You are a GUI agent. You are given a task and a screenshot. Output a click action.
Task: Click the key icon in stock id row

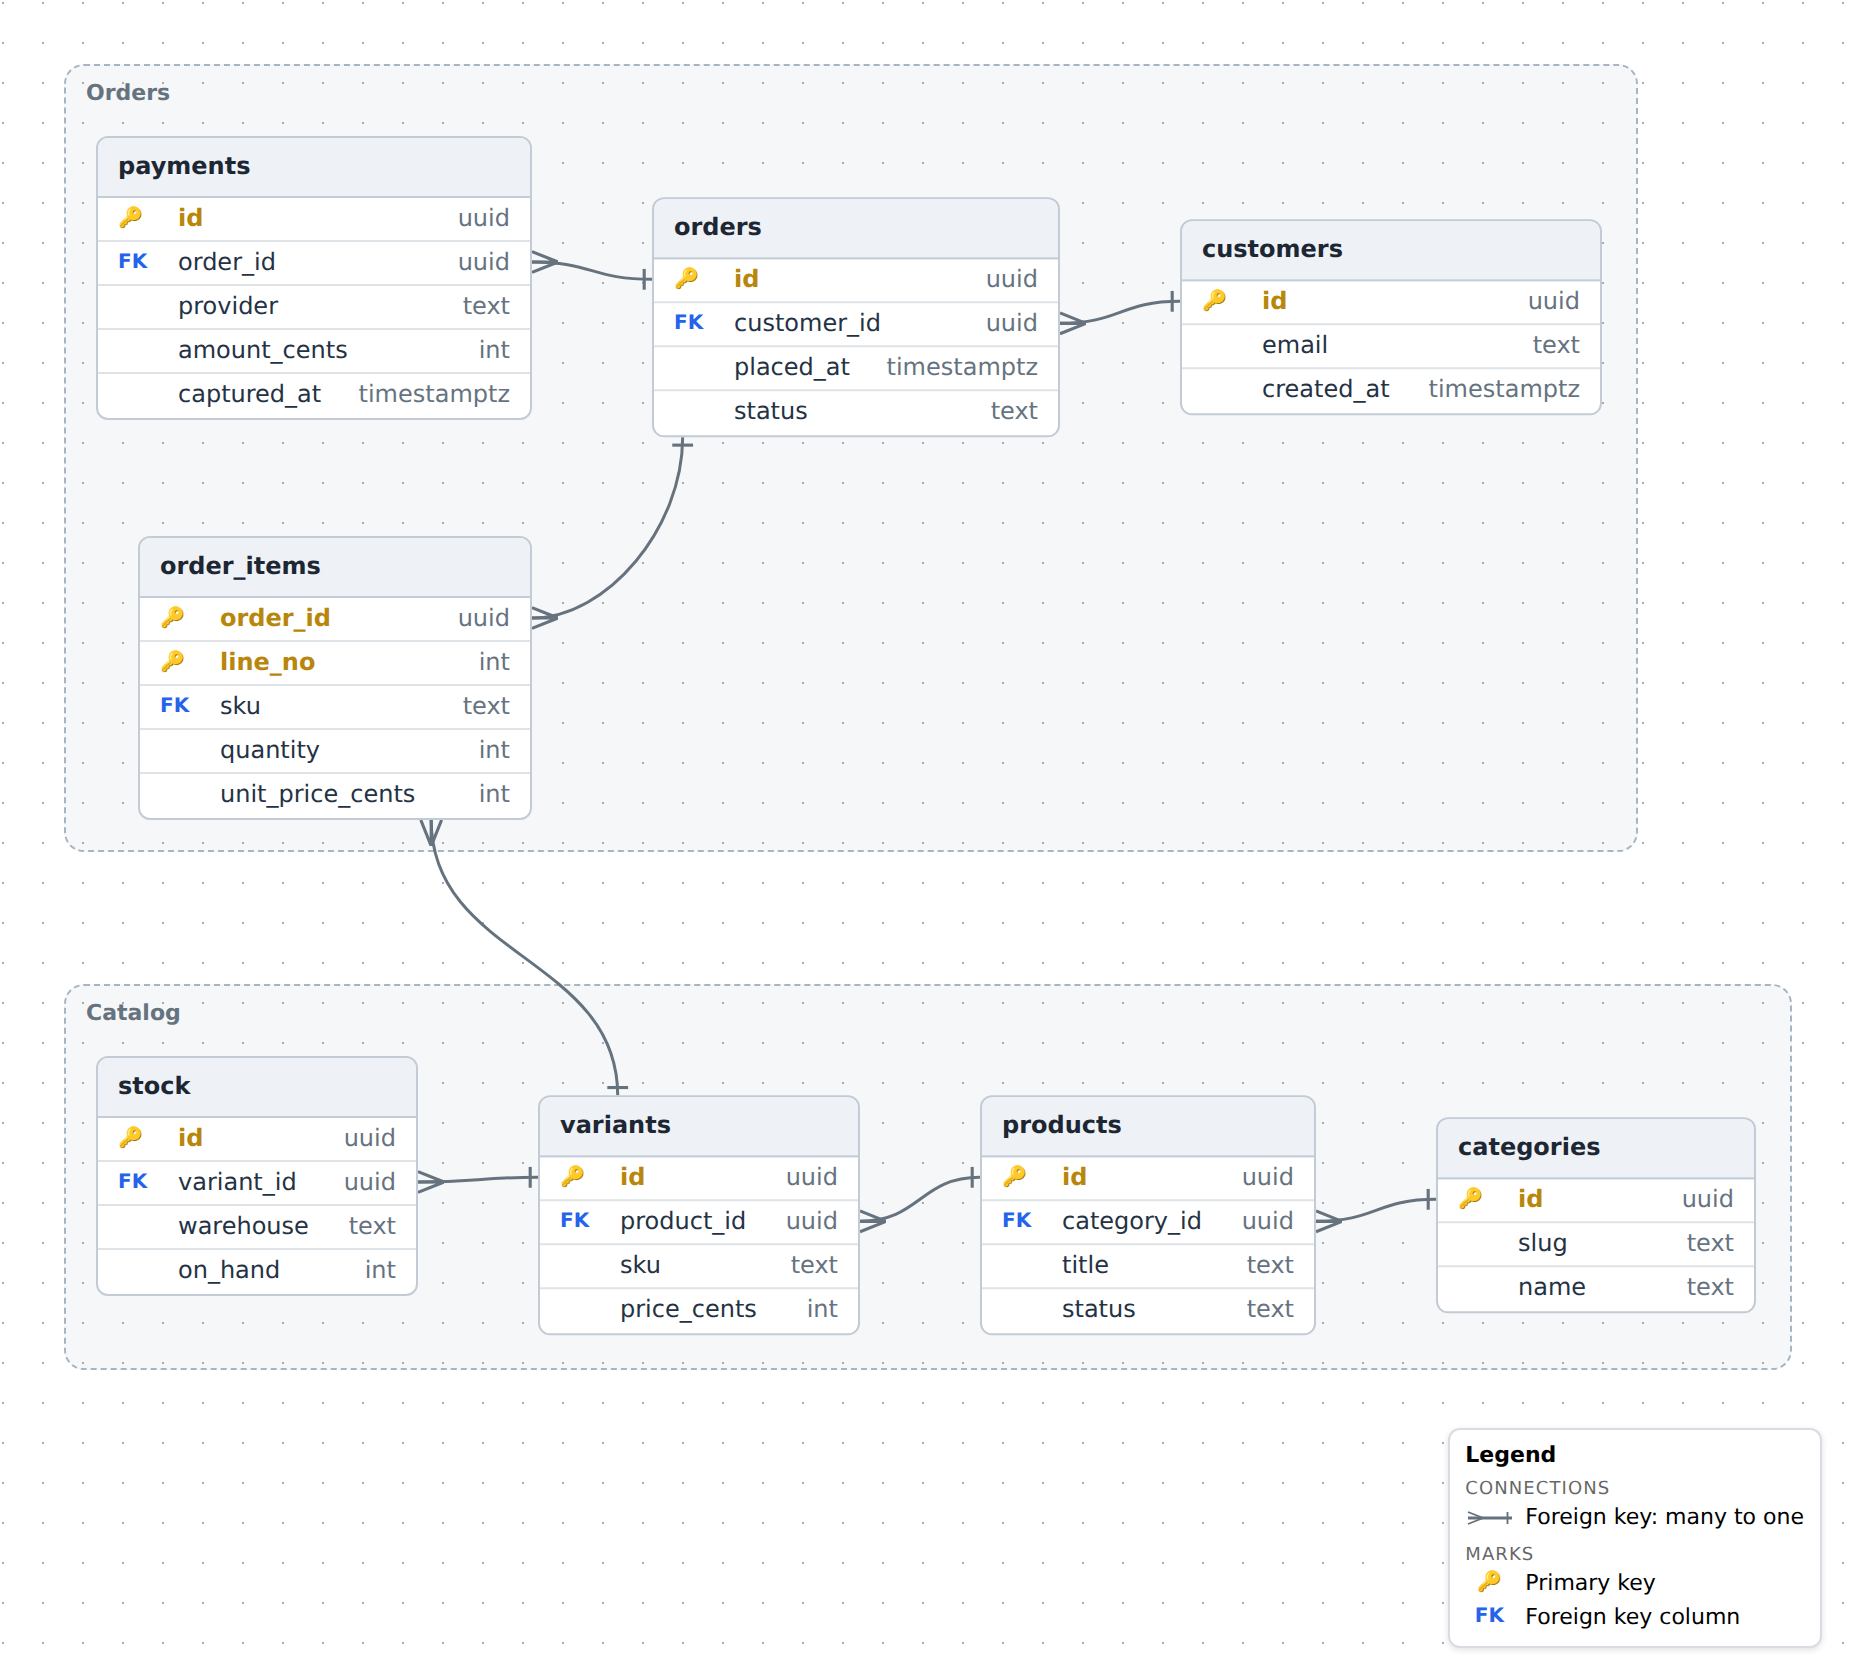coord(131,1137)
